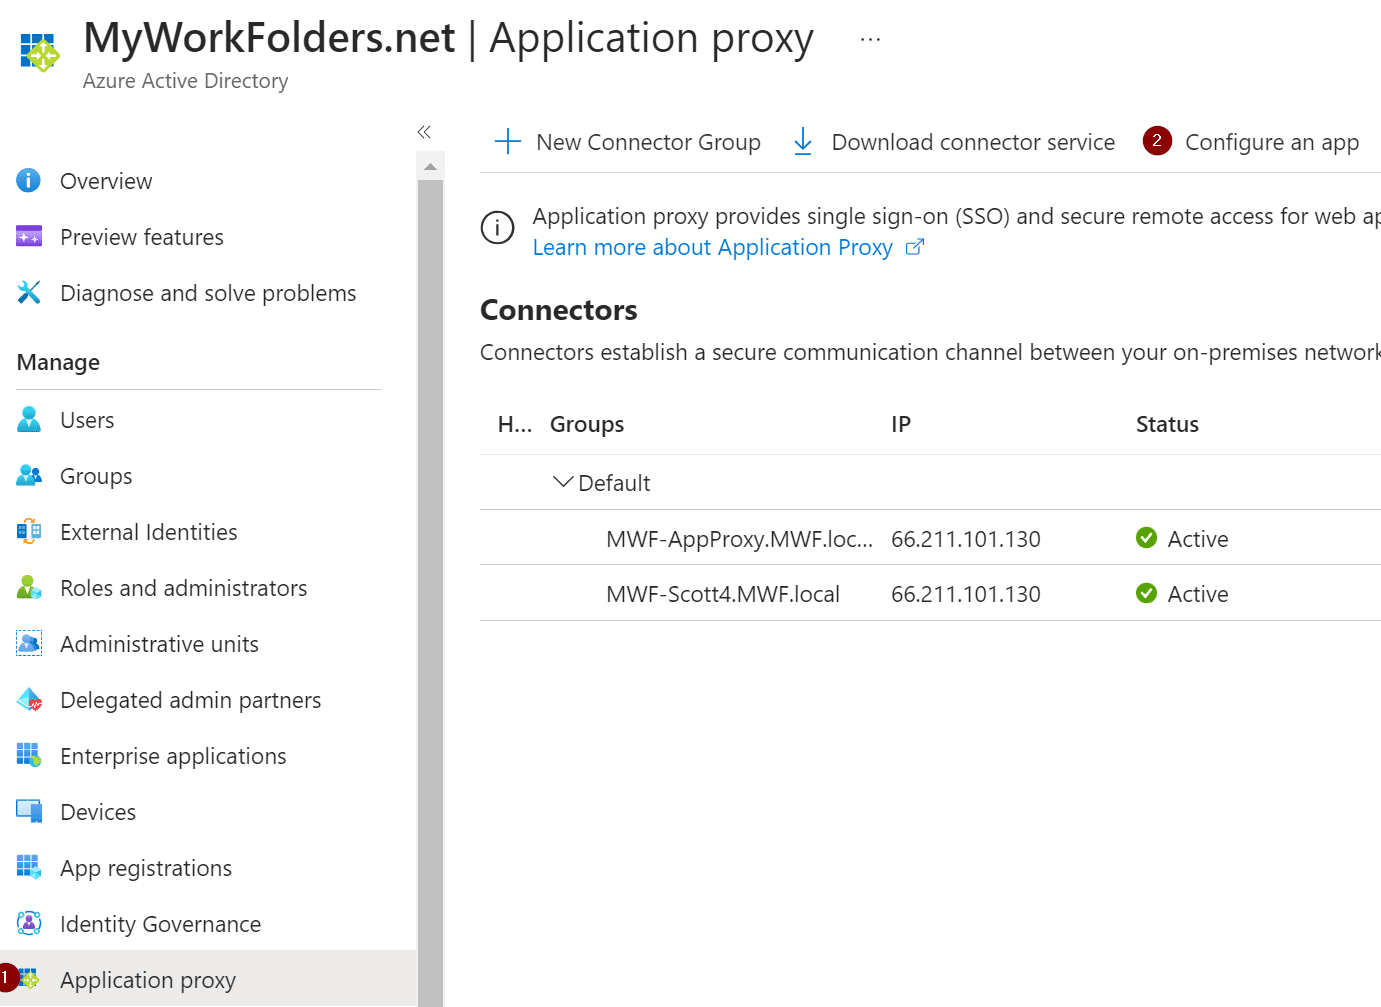This screenshot has width=1381, height=1007.
Task: Click the Users icon in sidebar
Action: pyautogui.click(x=29, y=420)
